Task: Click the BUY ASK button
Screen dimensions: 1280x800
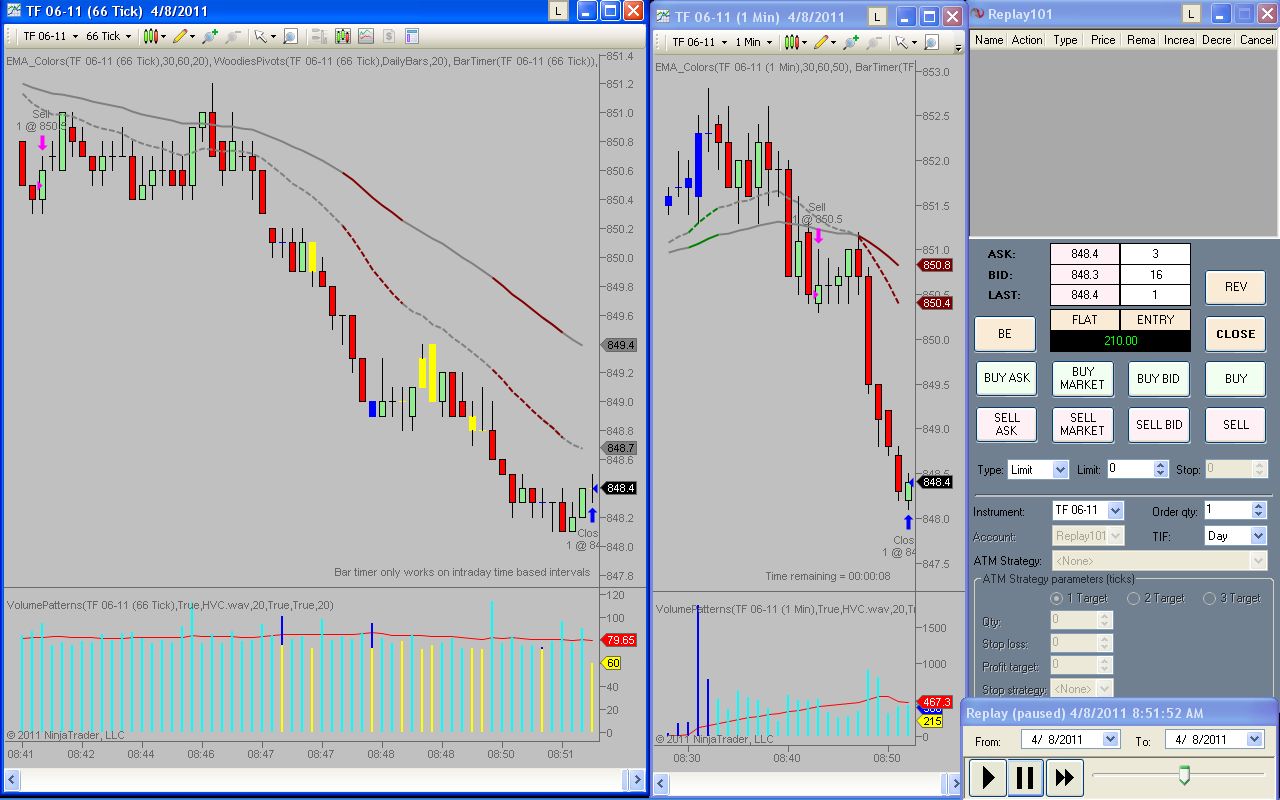Action: coord(1007,378)
